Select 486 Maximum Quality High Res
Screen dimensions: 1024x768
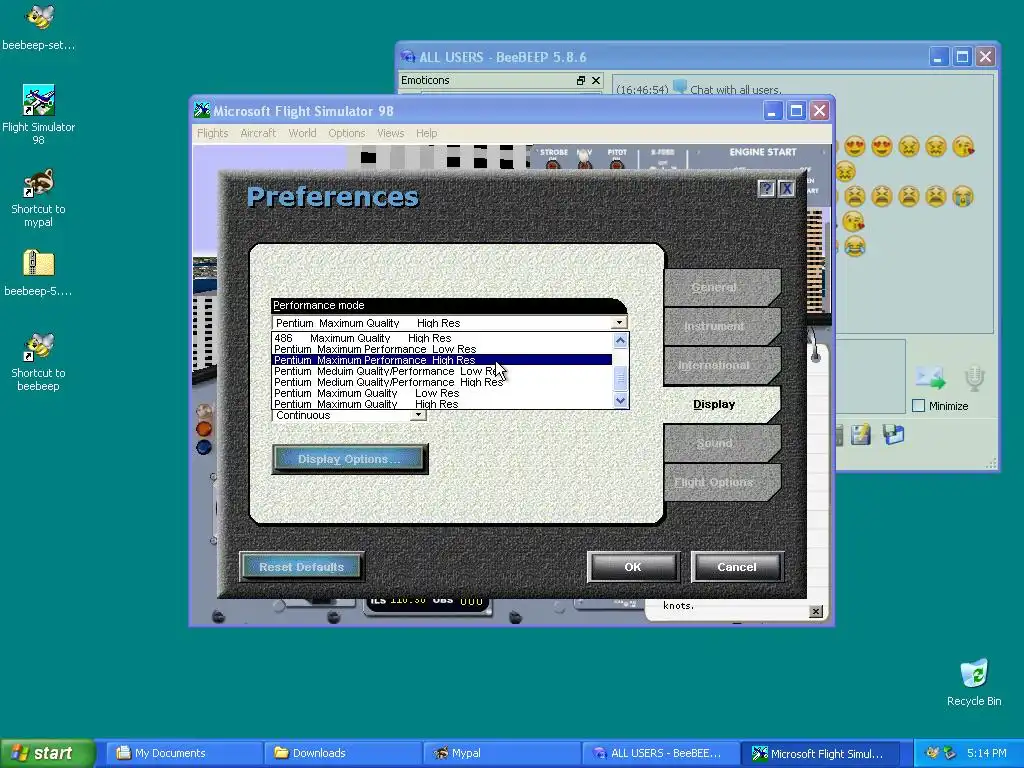(x=441, y=338)
